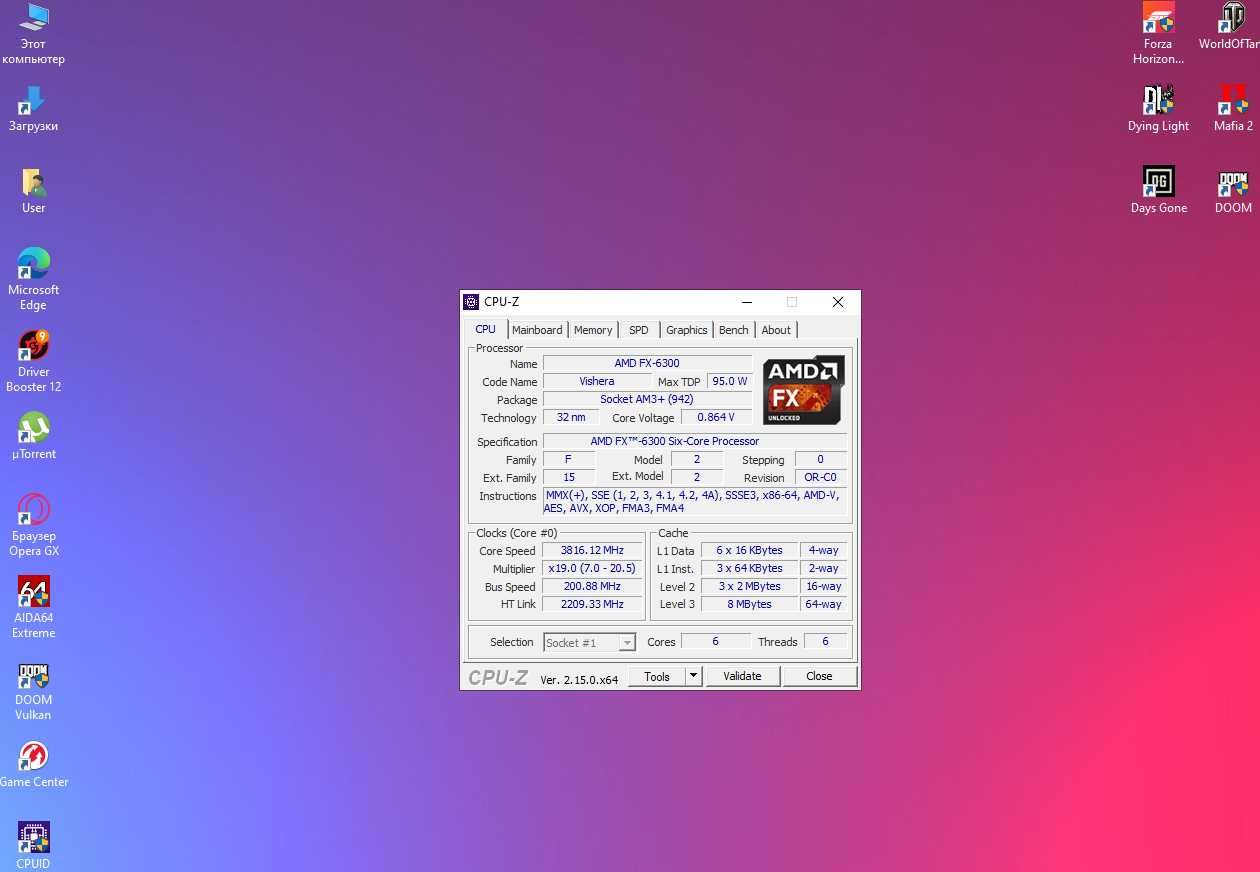Screen dimensions: 1260x872
Task: Click the OR-C0 revision value
Action: pyautogui.click(x=821, y=477)
